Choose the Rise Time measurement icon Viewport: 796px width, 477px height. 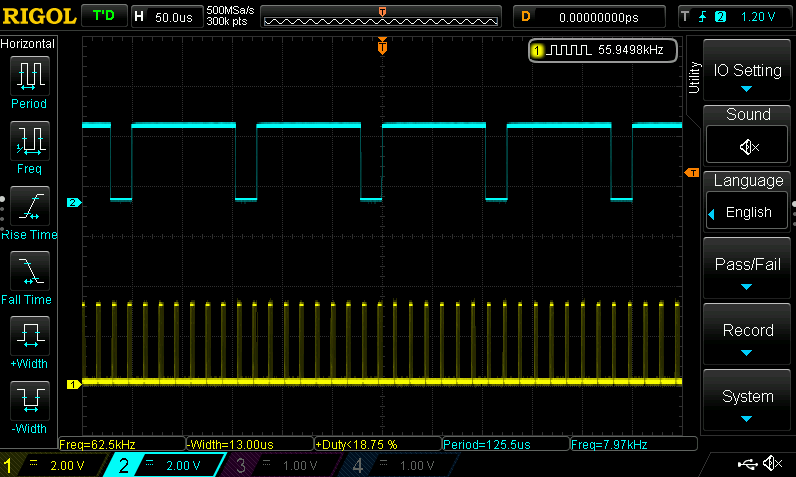[x=29, y=208]
